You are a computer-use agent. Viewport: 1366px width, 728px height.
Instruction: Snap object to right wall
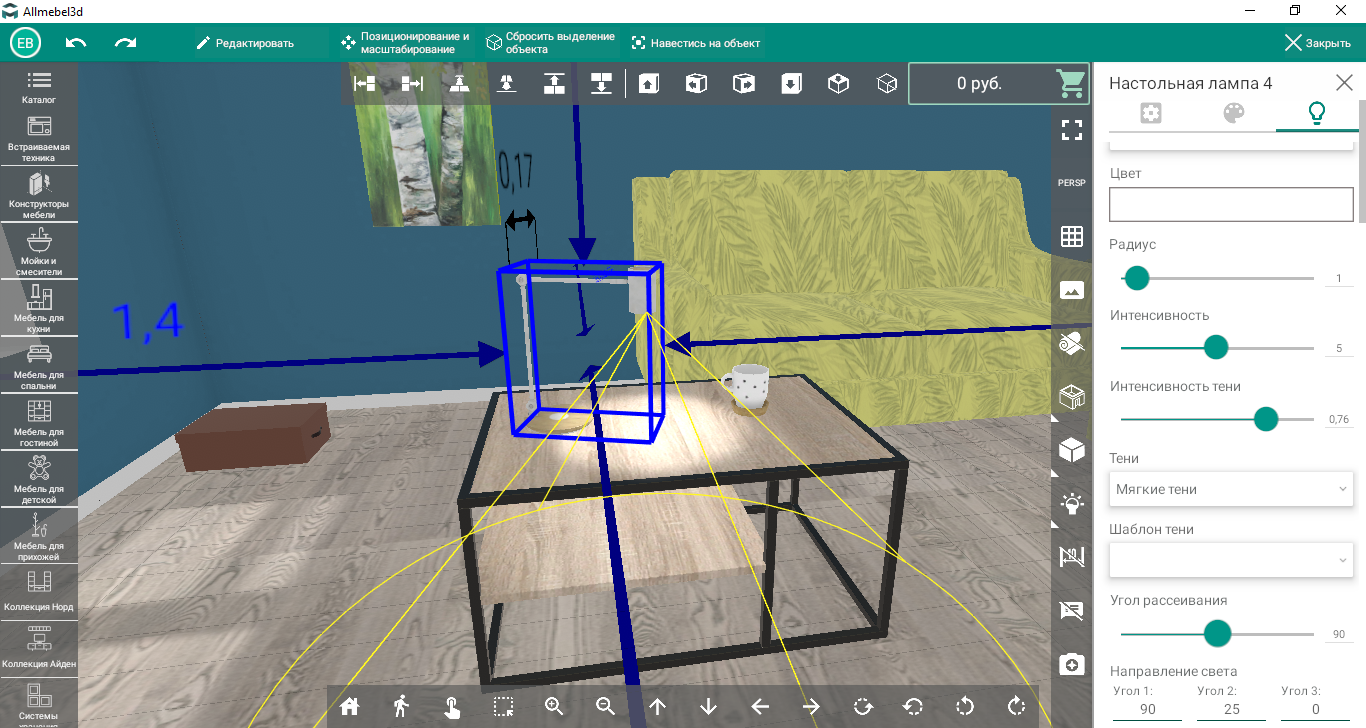(x=412, y=84)
